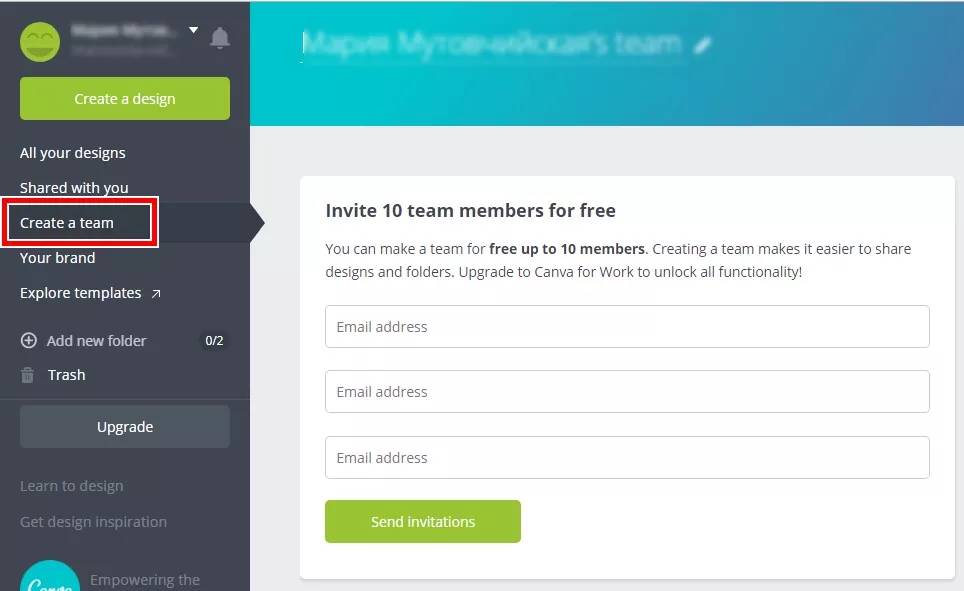This screenshot has height=591, width=964.
Task: Focus the first Email address field
Action: tap(627, 327)
